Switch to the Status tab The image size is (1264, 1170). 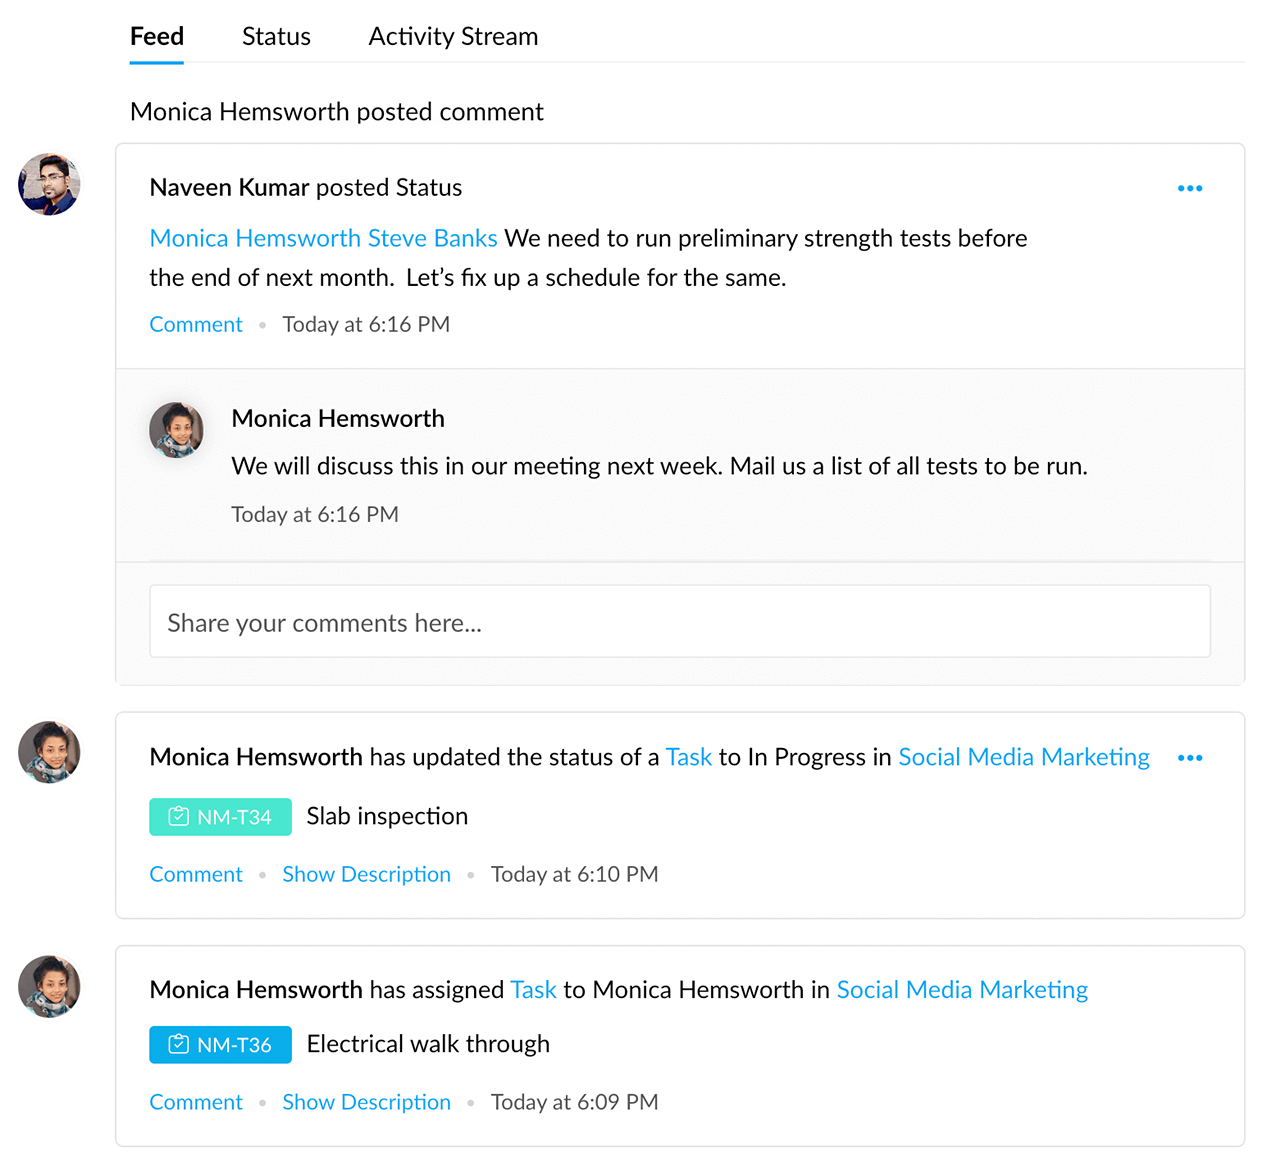pos(275,36)
